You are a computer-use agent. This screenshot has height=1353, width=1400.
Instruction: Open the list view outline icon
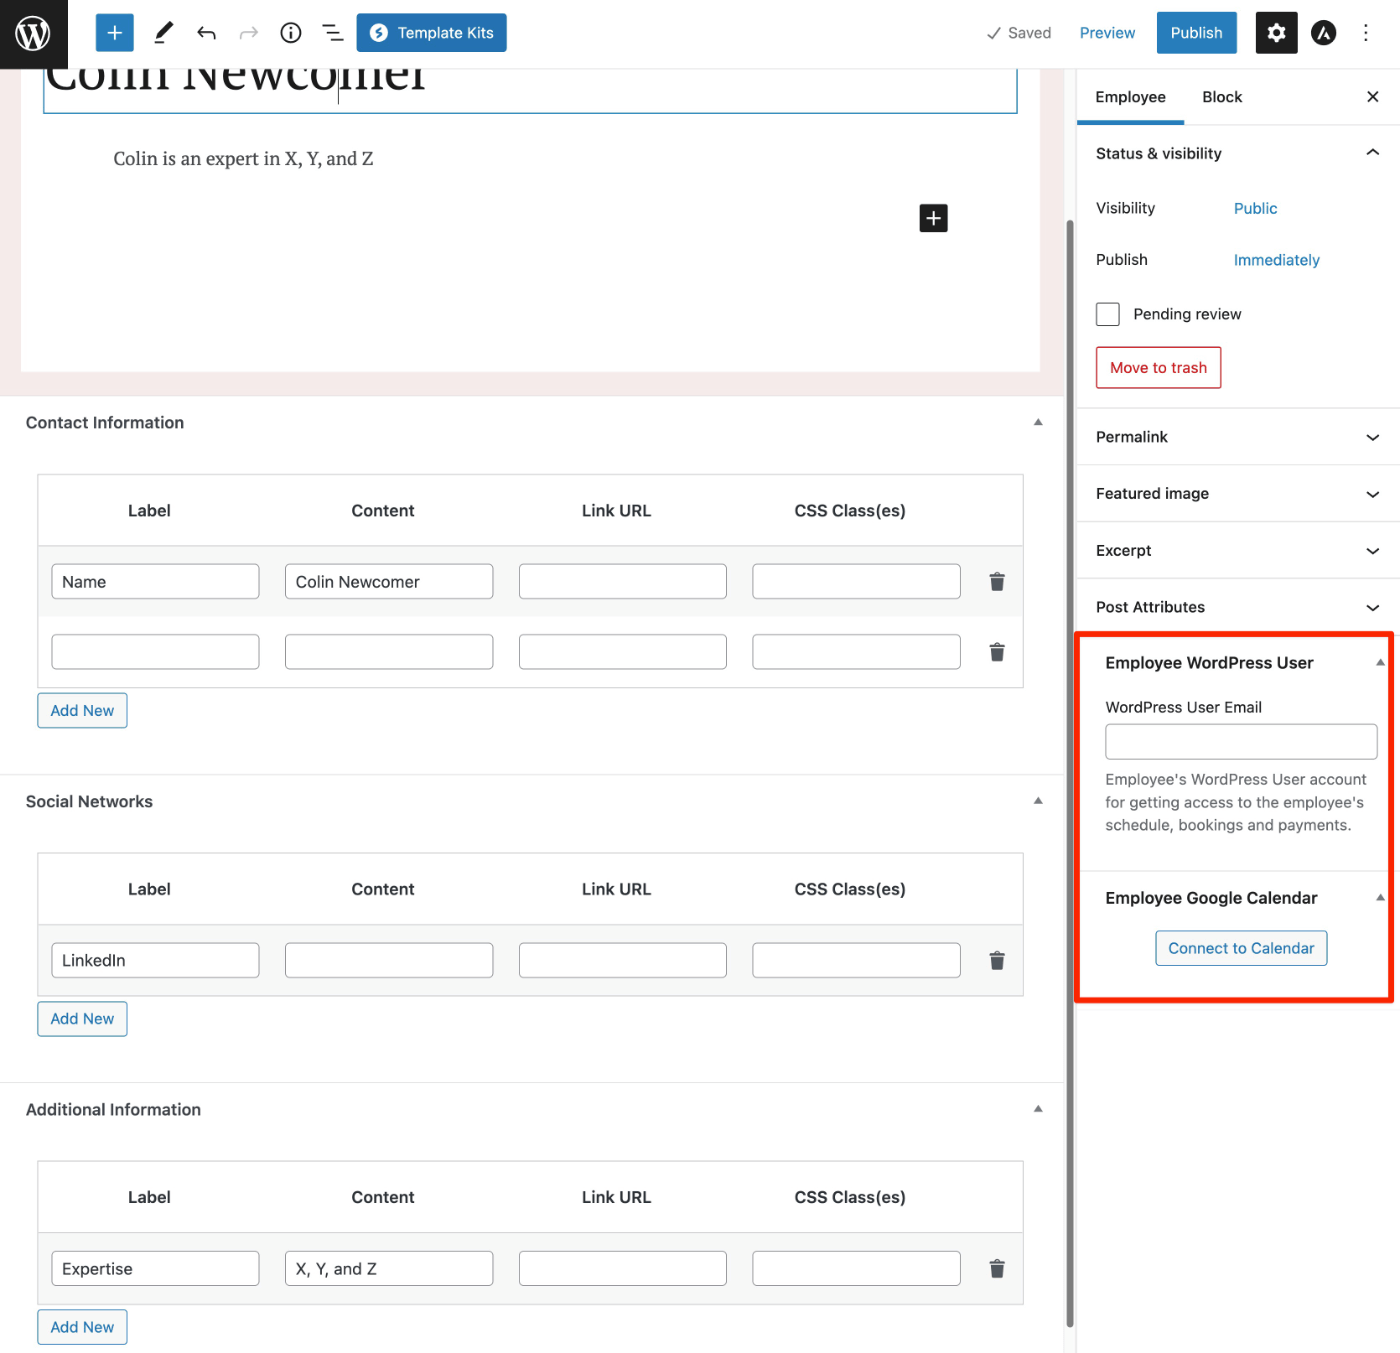tap(333, 33)
